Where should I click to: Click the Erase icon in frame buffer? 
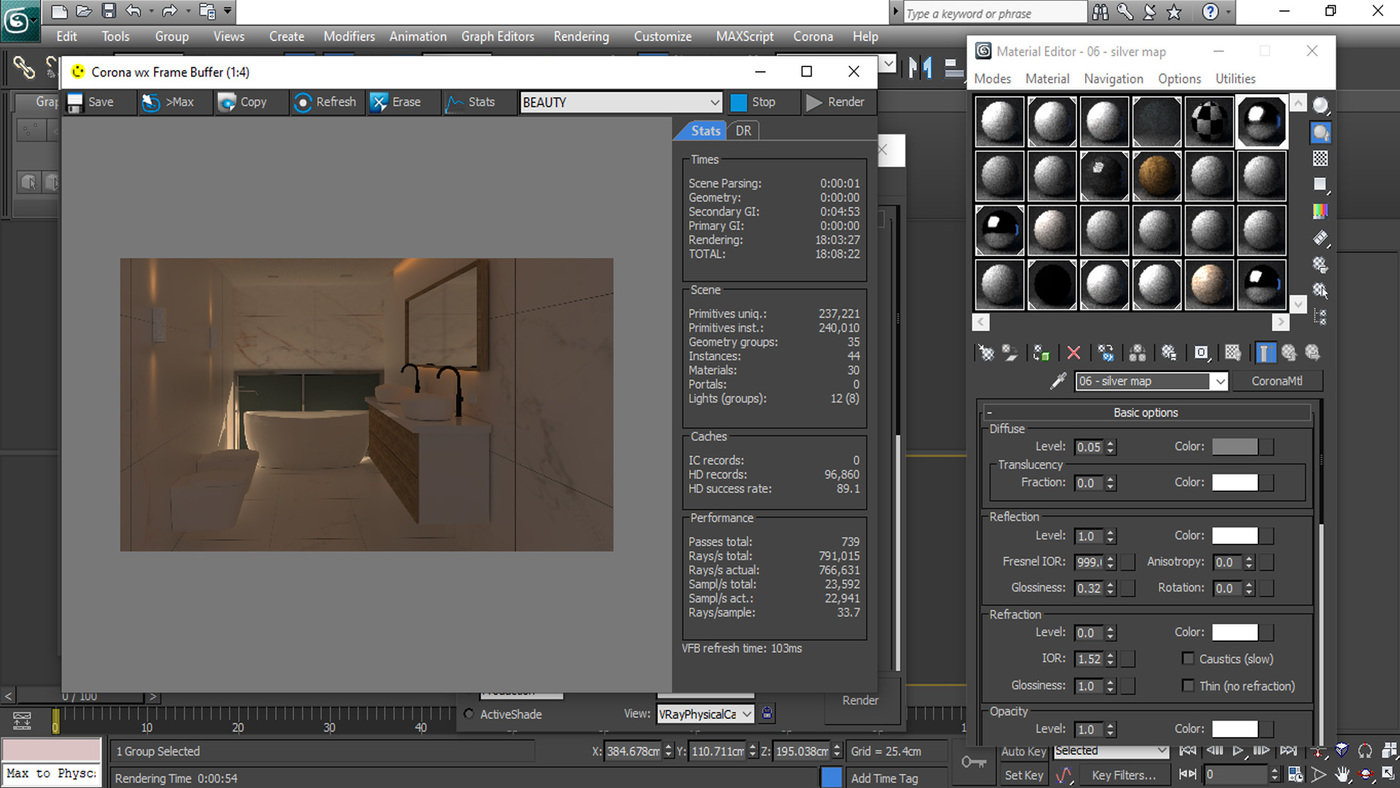coord(379,102)
